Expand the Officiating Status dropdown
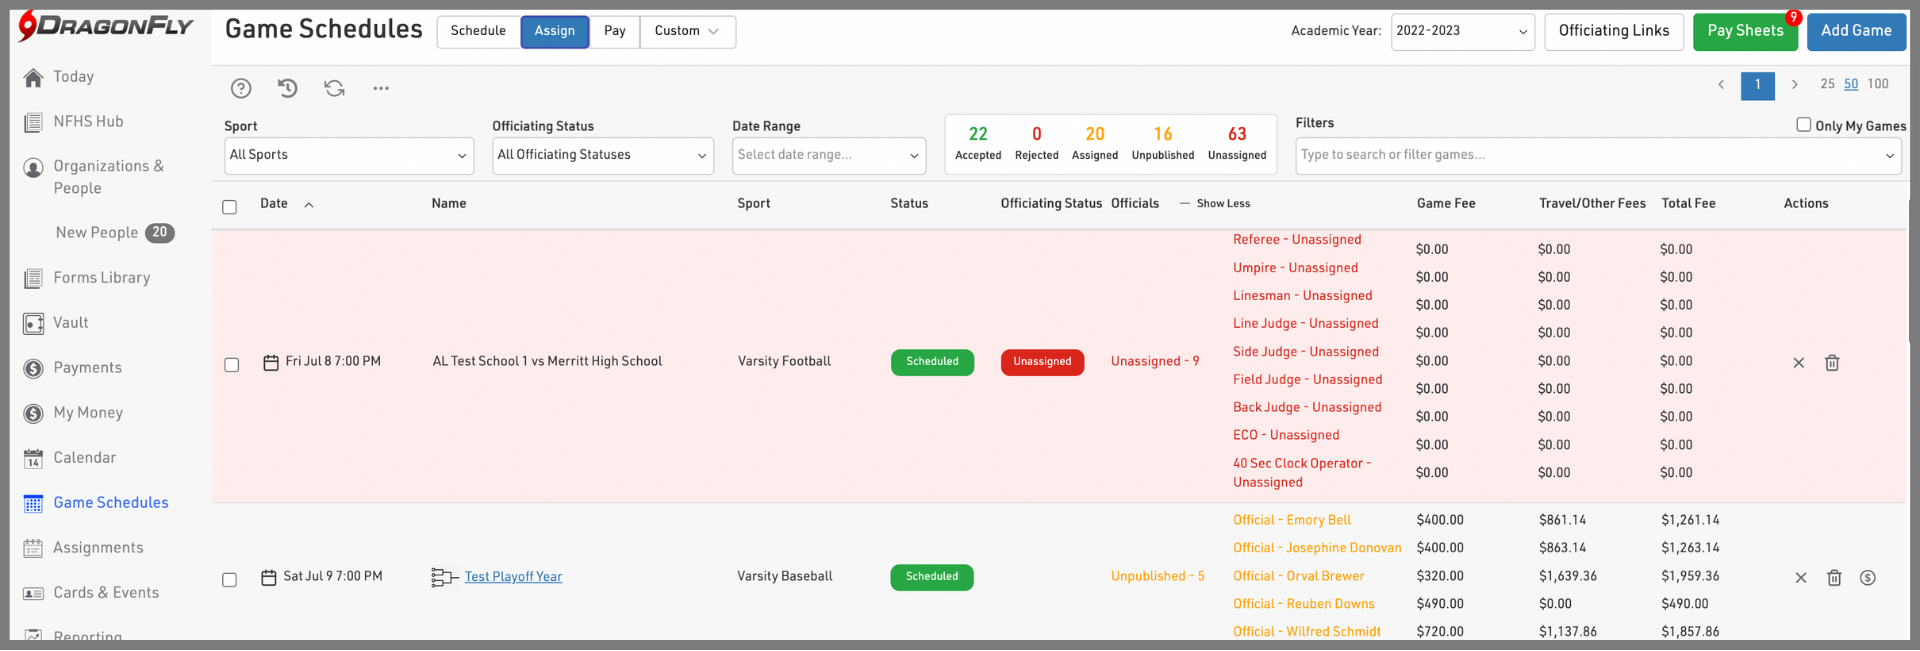This screenshot has height=651, width=1920. [x=602, y=156]
